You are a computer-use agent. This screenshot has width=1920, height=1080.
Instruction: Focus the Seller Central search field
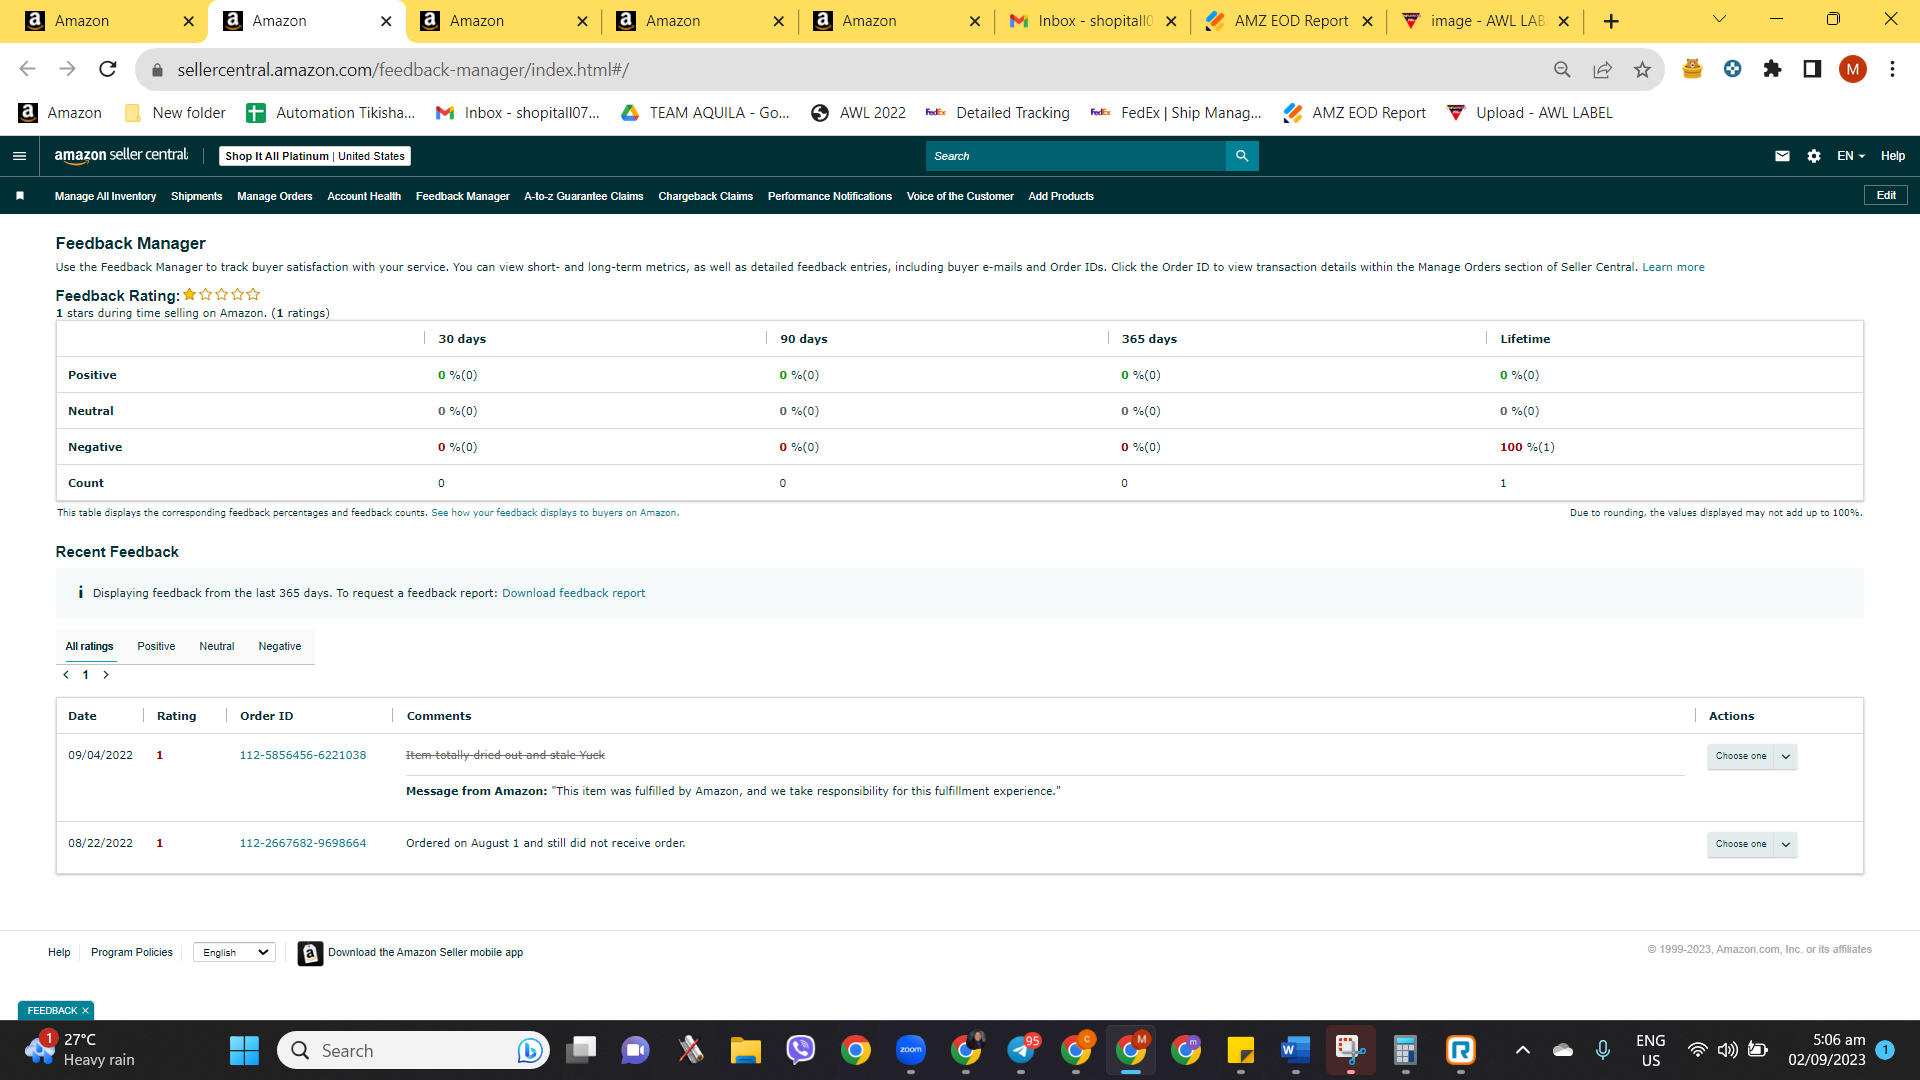(1076, 156)
